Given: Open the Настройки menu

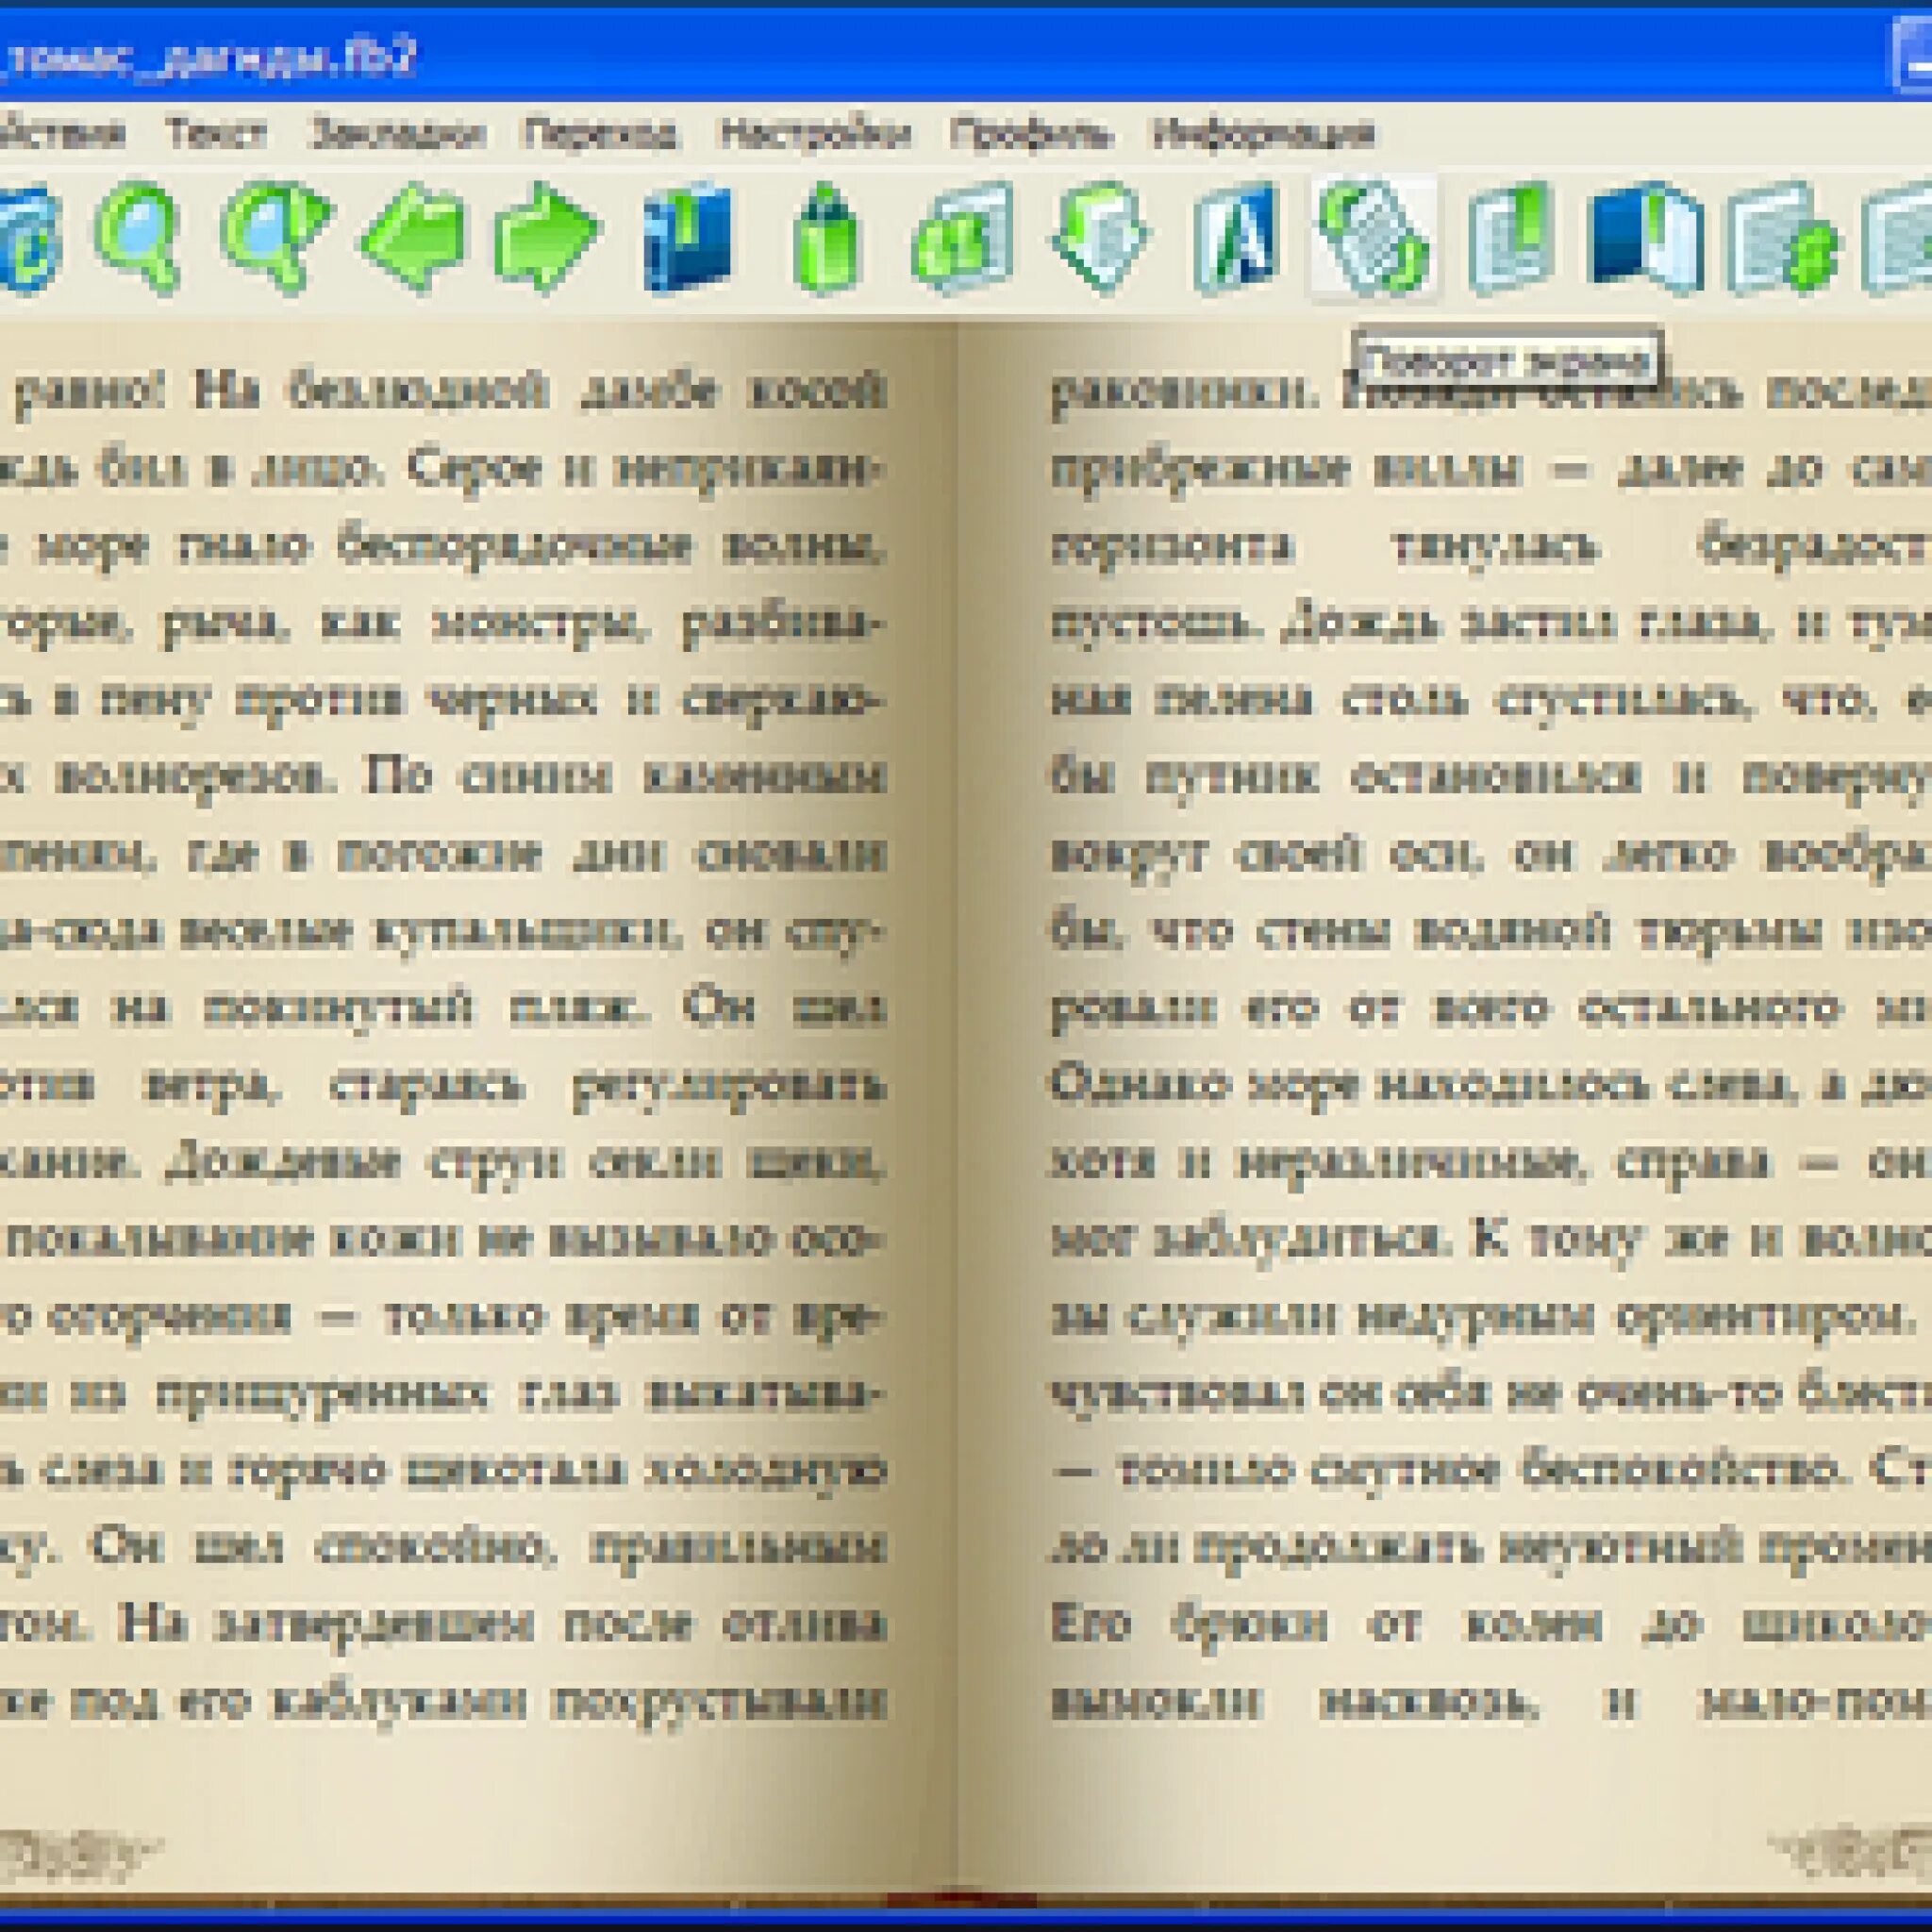Looking at the screenshot, I should (815, 133).
